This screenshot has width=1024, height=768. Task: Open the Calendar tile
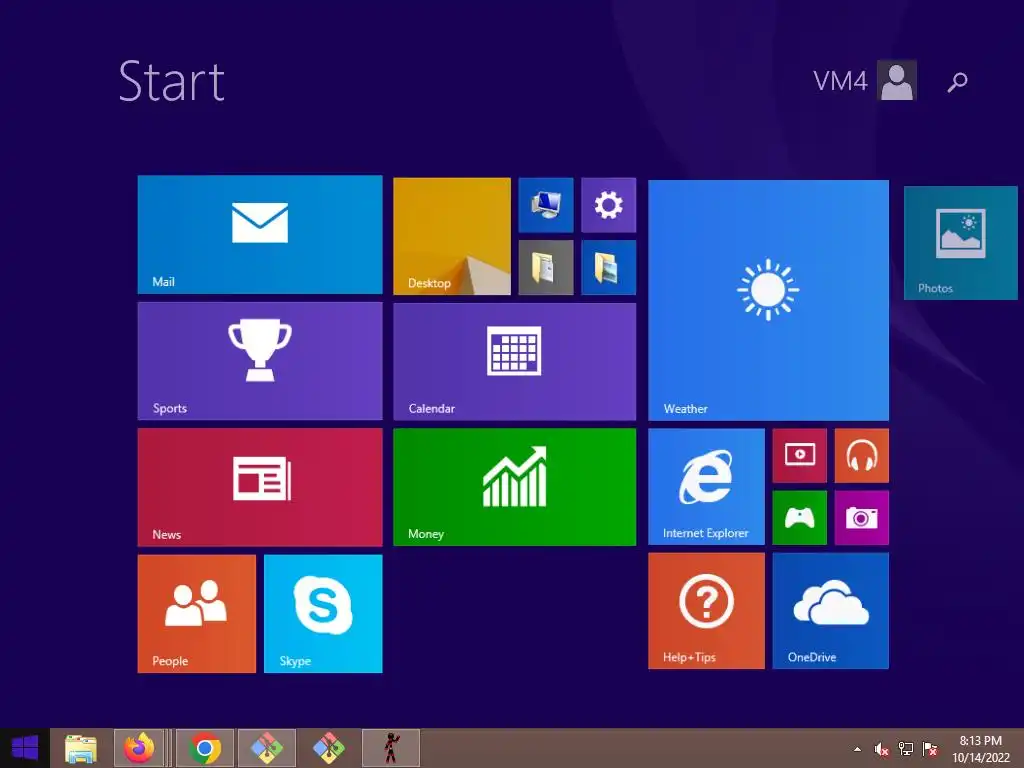pyautogui.click(x=515, y=361)
